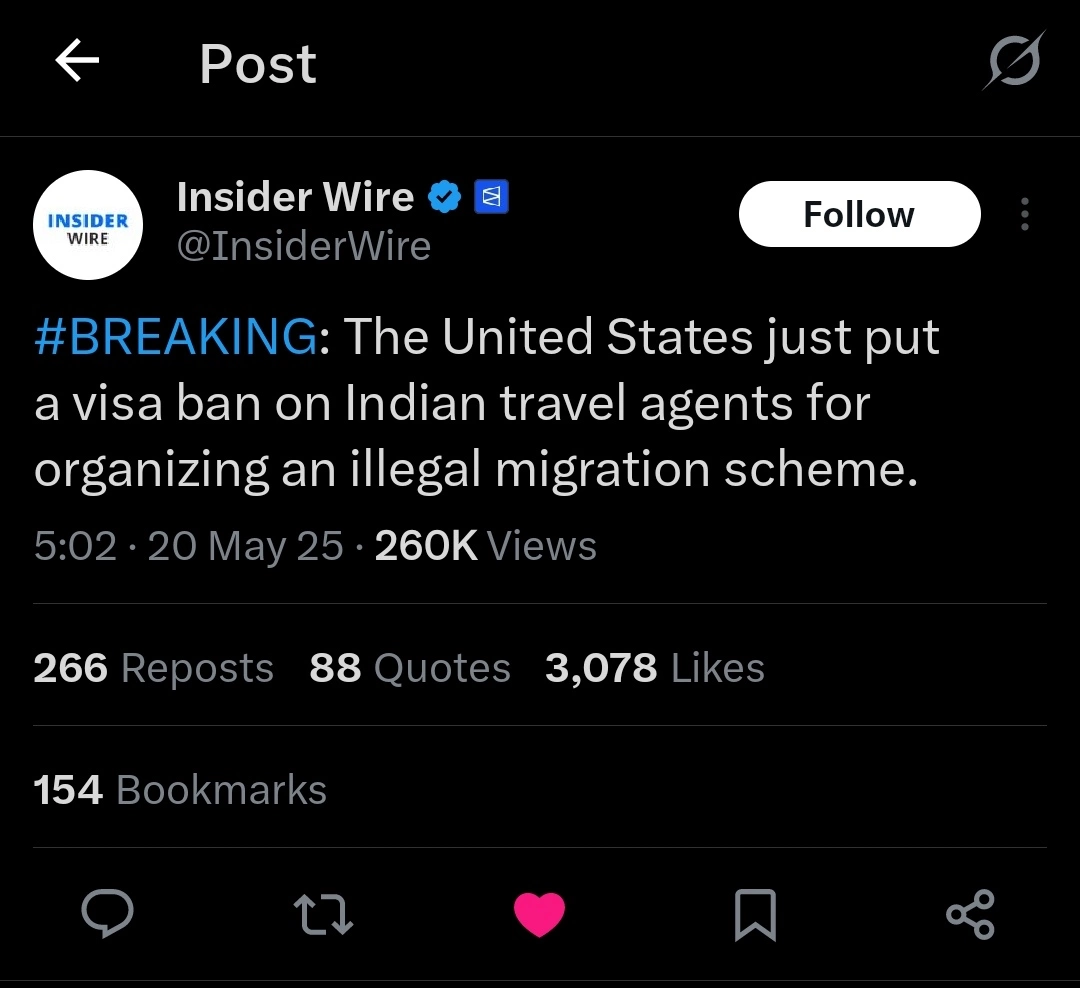Image resolution: width=1080 pixels, height=988 pixels.
Task: Repost using the retweet arrows icon
Action: 323,914
